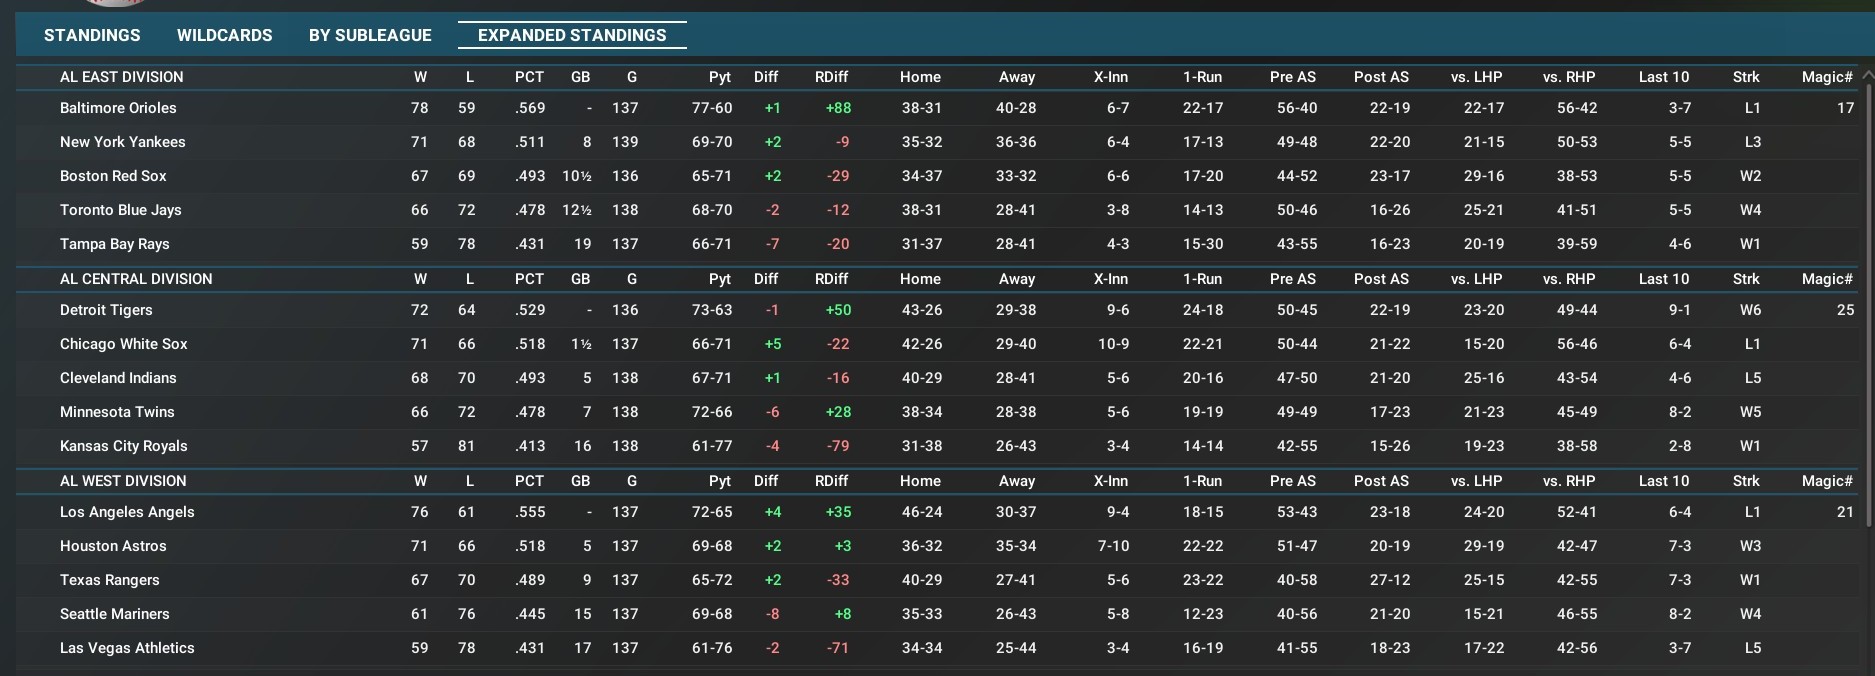The image size is (1875, 676).
Task: Click Los Angeles Angels magic number 21
Action: [1845, 512]
